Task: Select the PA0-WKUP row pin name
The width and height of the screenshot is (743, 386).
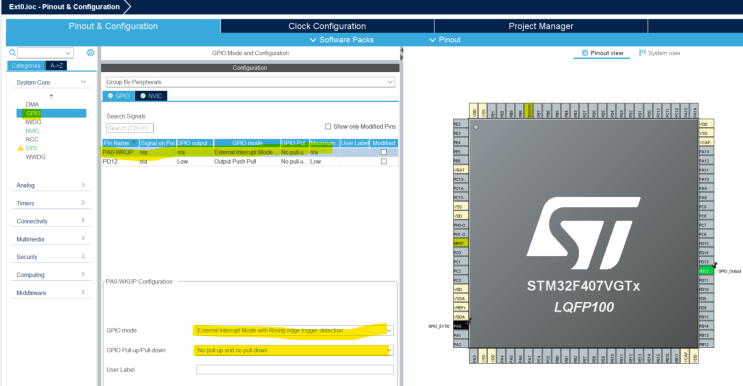Action: [x=118, y=152]
